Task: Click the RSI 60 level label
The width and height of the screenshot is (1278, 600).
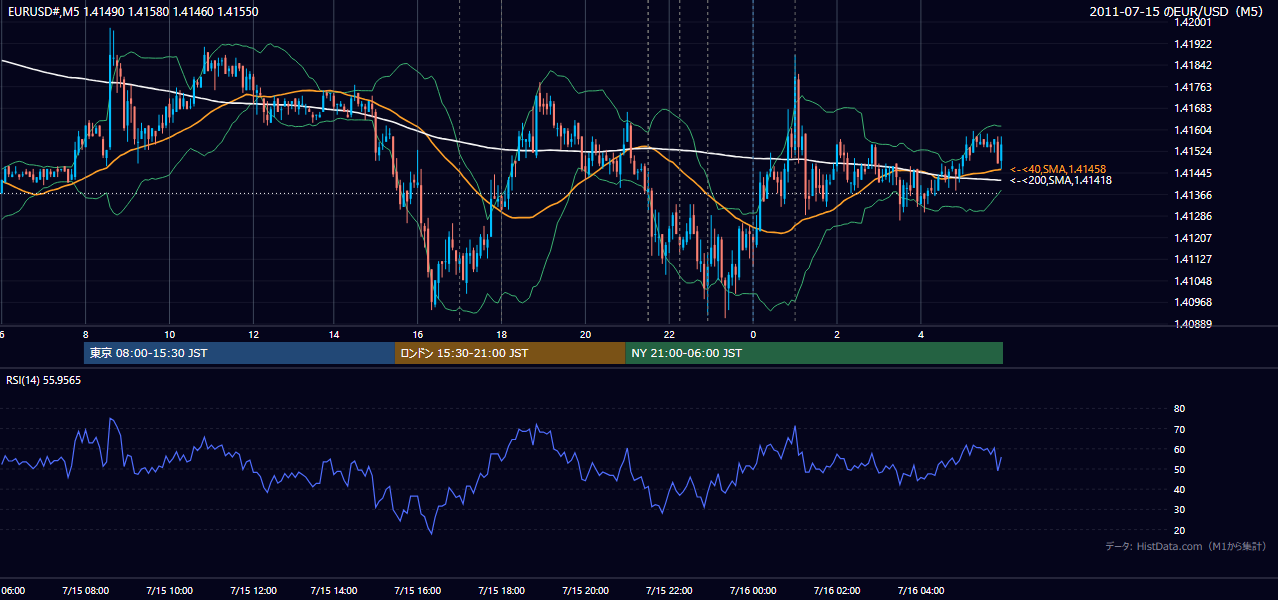Action: tap(1179, 449)
